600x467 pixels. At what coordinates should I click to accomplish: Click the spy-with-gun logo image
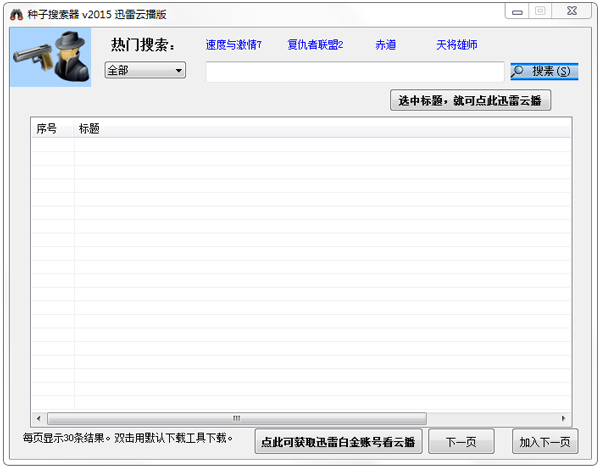[x=43, y=58]
